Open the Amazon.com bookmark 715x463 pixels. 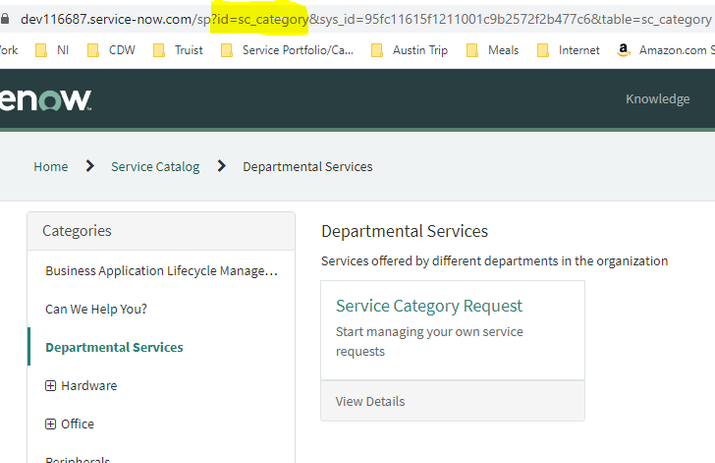tap(665, 50)
